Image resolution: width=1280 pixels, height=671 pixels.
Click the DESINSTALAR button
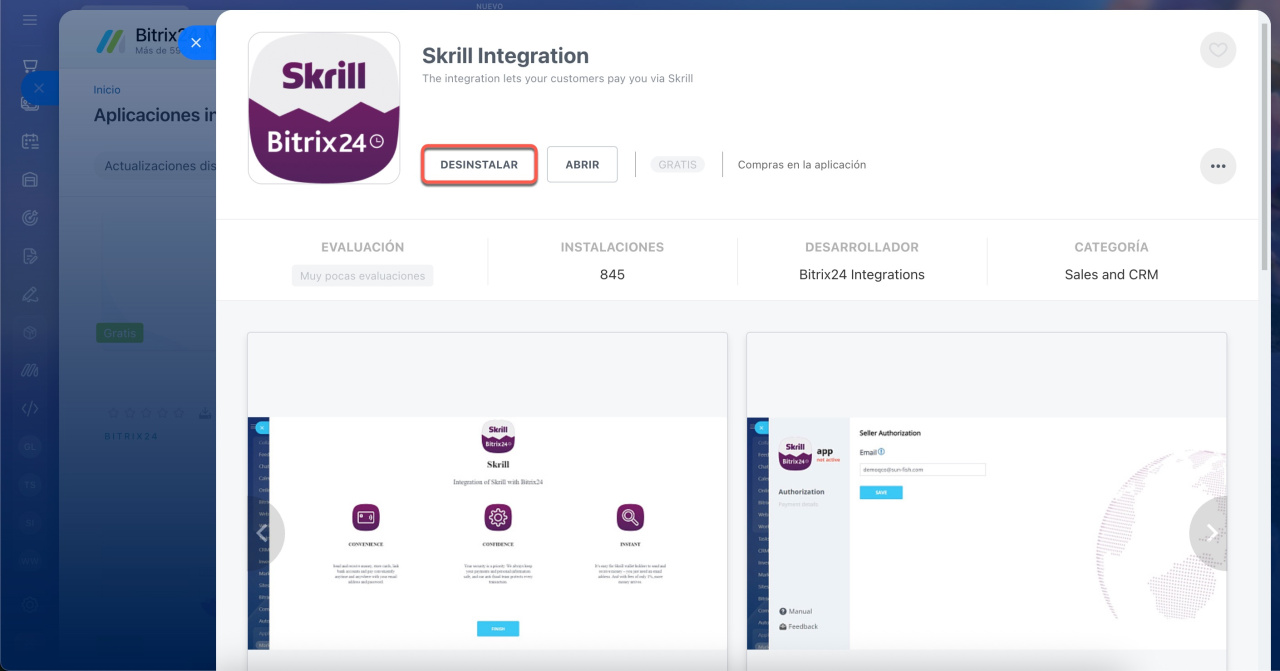click(479, 165)
